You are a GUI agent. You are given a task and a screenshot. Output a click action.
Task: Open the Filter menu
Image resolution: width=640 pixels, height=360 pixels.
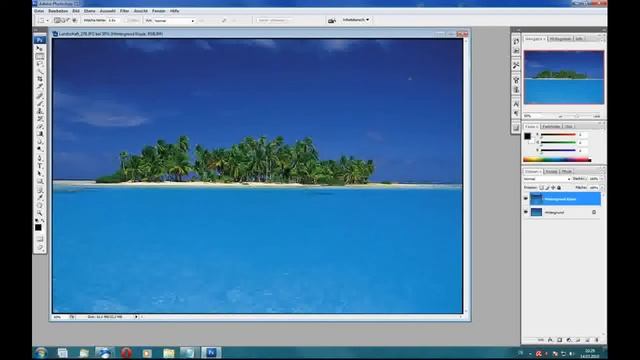(124, 11)
